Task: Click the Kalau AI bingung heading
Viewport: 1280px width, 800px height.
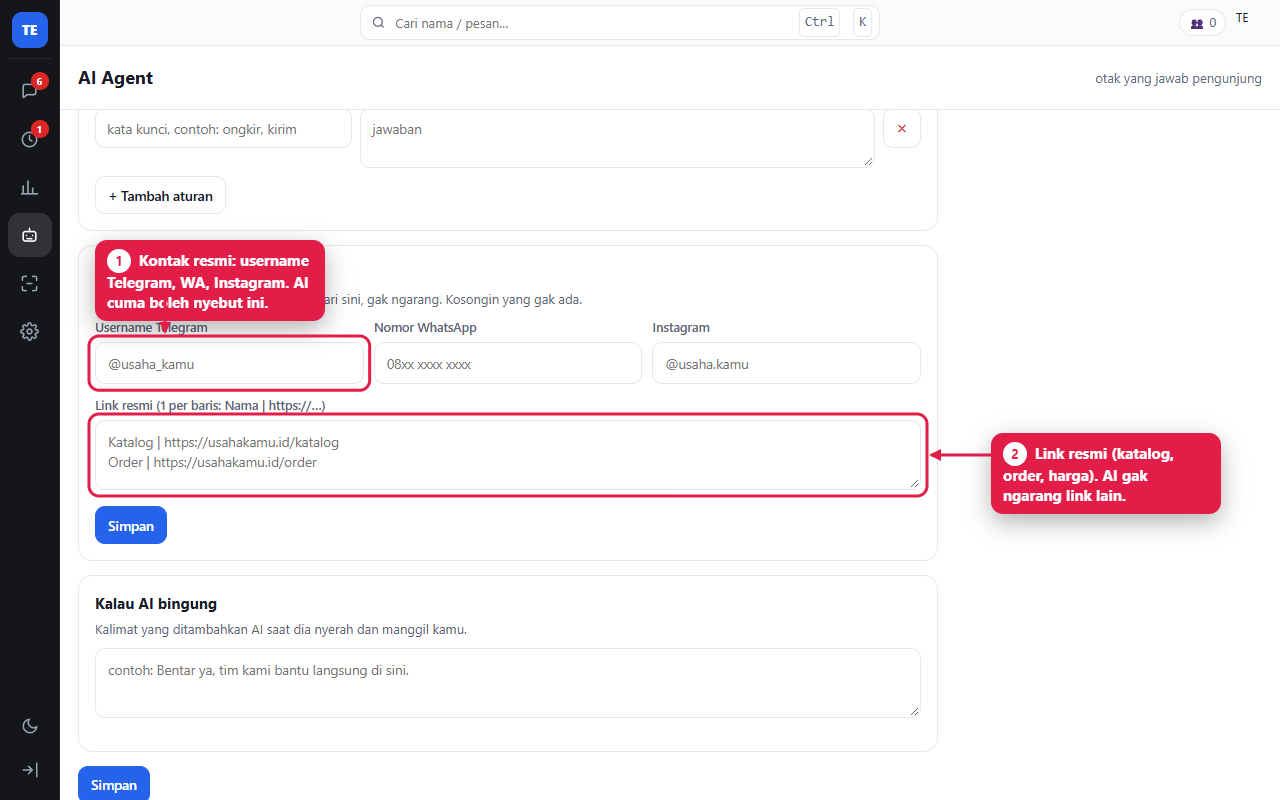Action: 156,604
